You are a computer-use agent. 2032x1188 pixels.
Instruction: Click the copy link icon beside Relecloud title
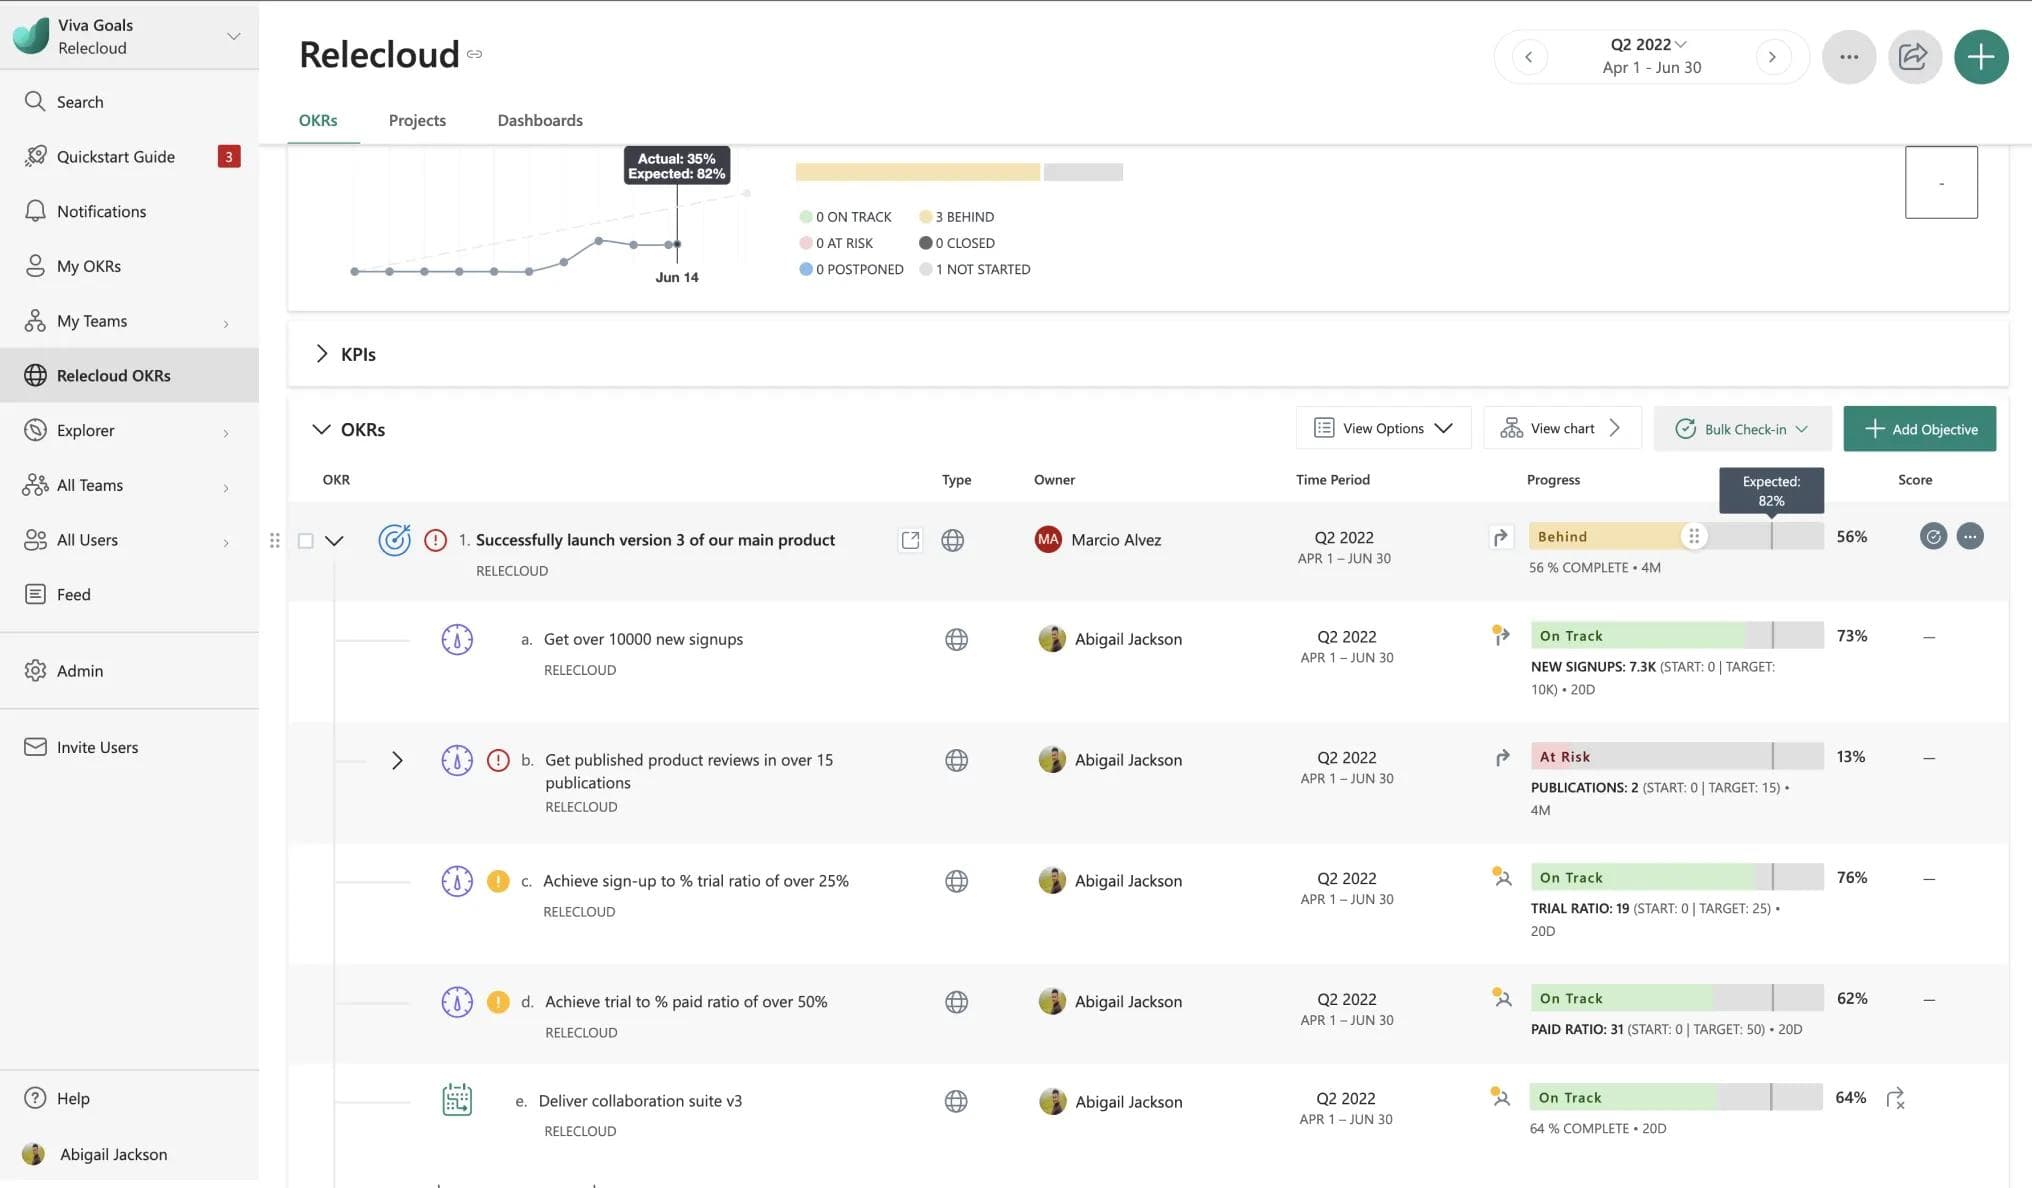475,54
